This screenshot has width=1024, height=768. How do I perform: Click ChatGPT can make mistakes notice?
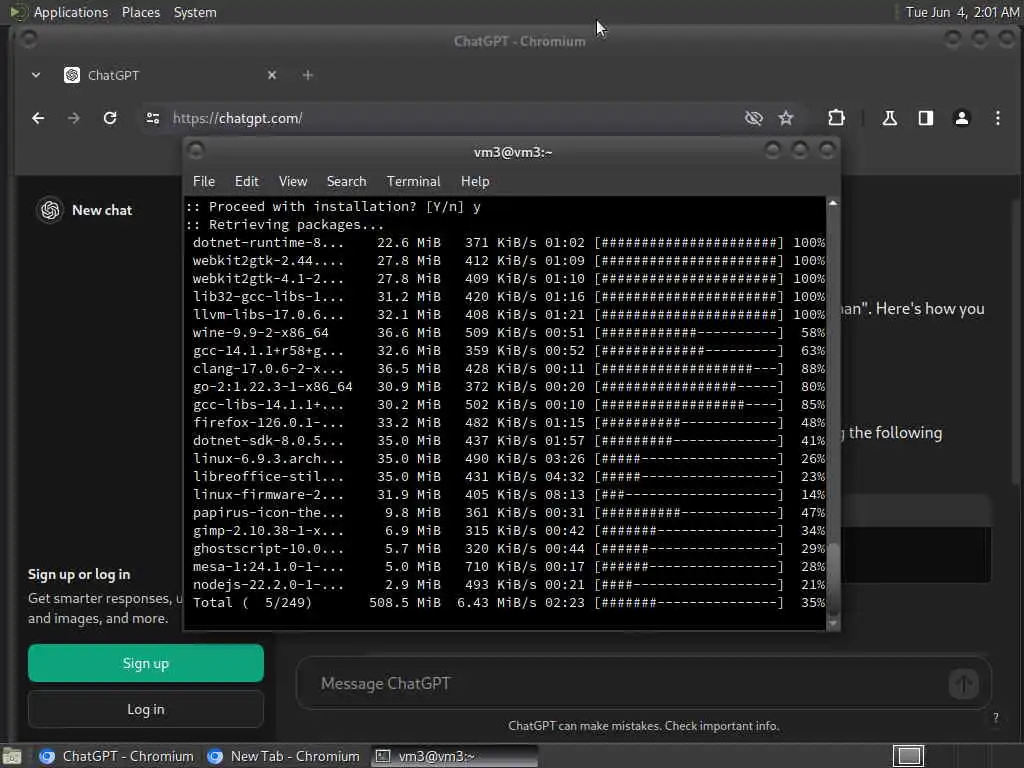pos(643,726)
